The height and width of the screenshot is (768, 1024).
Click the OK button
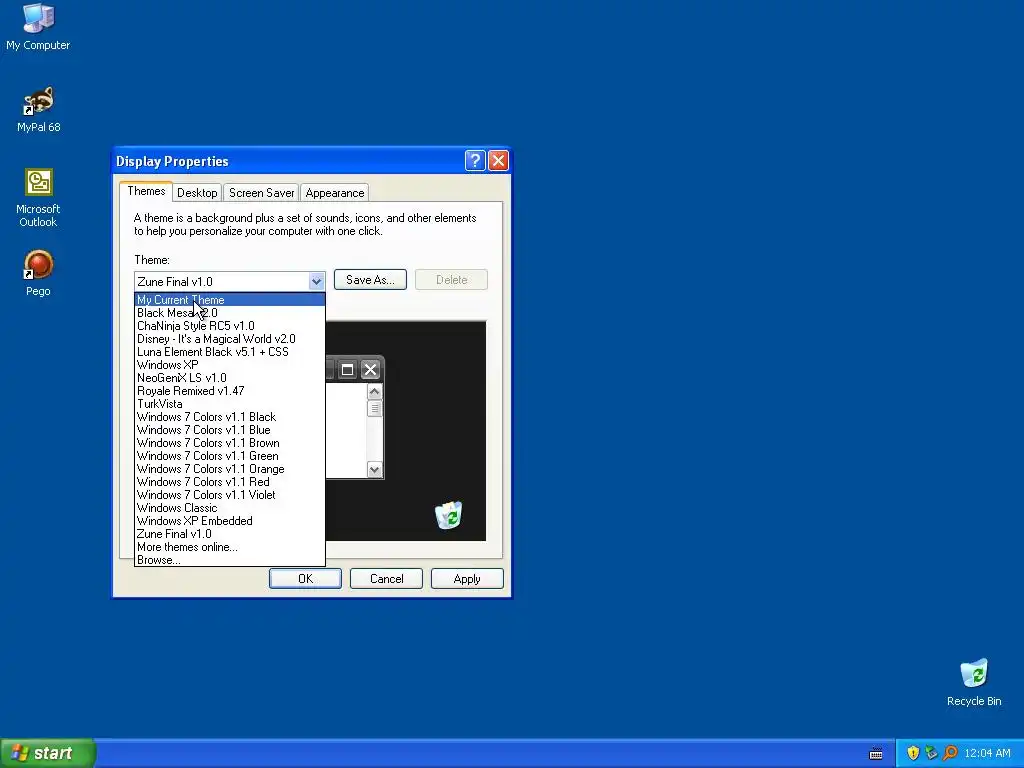coord(306,579)
